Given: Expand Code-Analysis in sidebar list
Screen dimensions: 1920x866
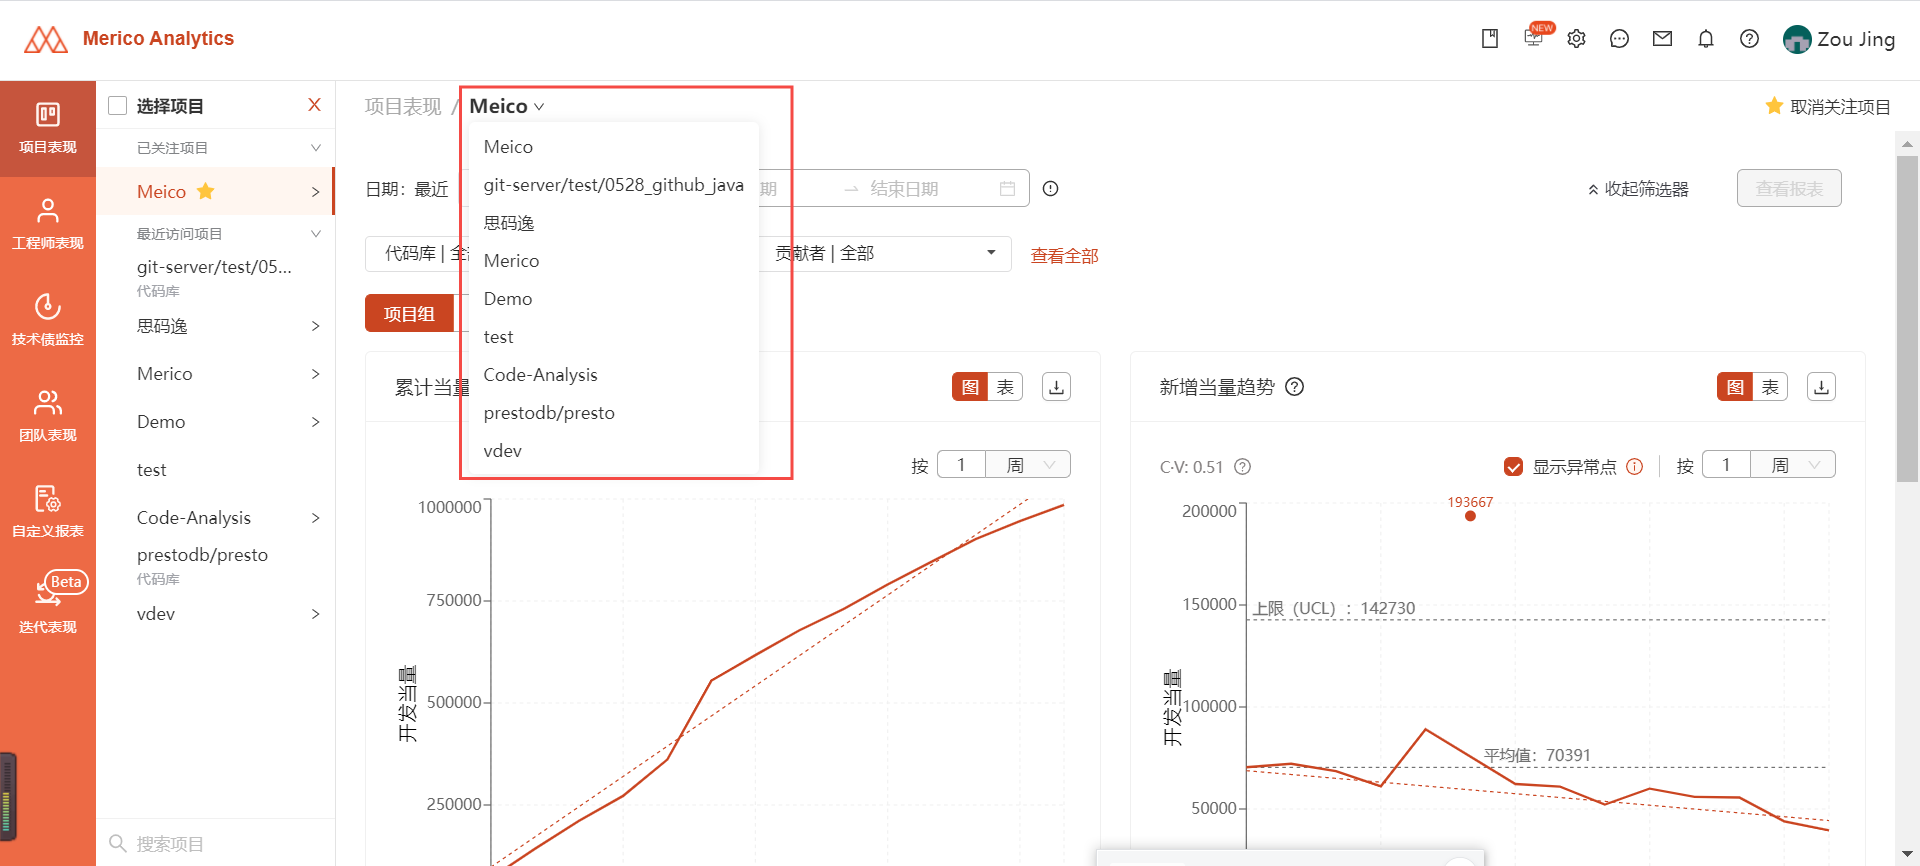Looking at the screenshot, I should pyautogui.click(x=316, y=518).
